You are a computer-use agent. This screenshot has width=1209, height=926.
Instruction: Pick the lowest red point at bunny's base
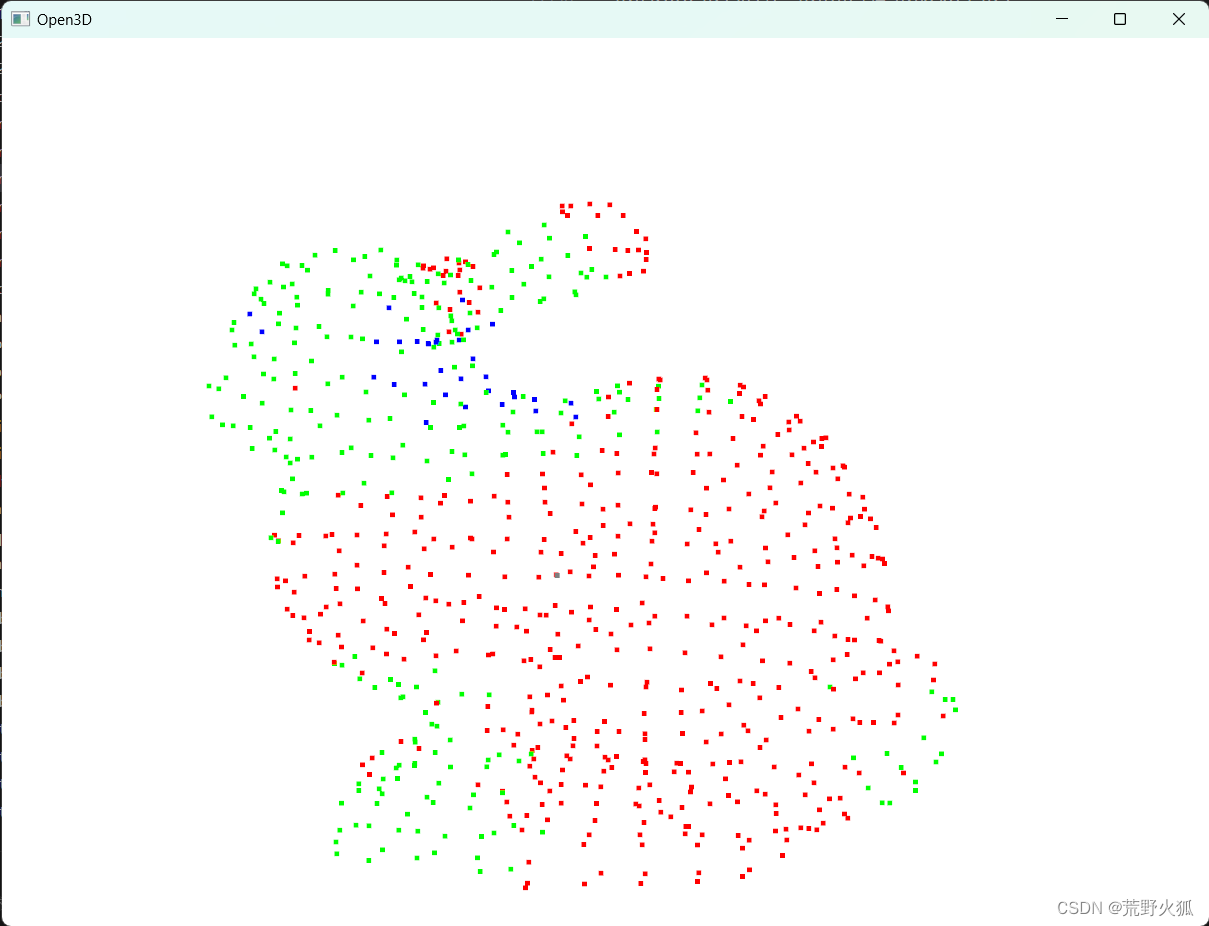pyautogui.click(x=525, y=887)
